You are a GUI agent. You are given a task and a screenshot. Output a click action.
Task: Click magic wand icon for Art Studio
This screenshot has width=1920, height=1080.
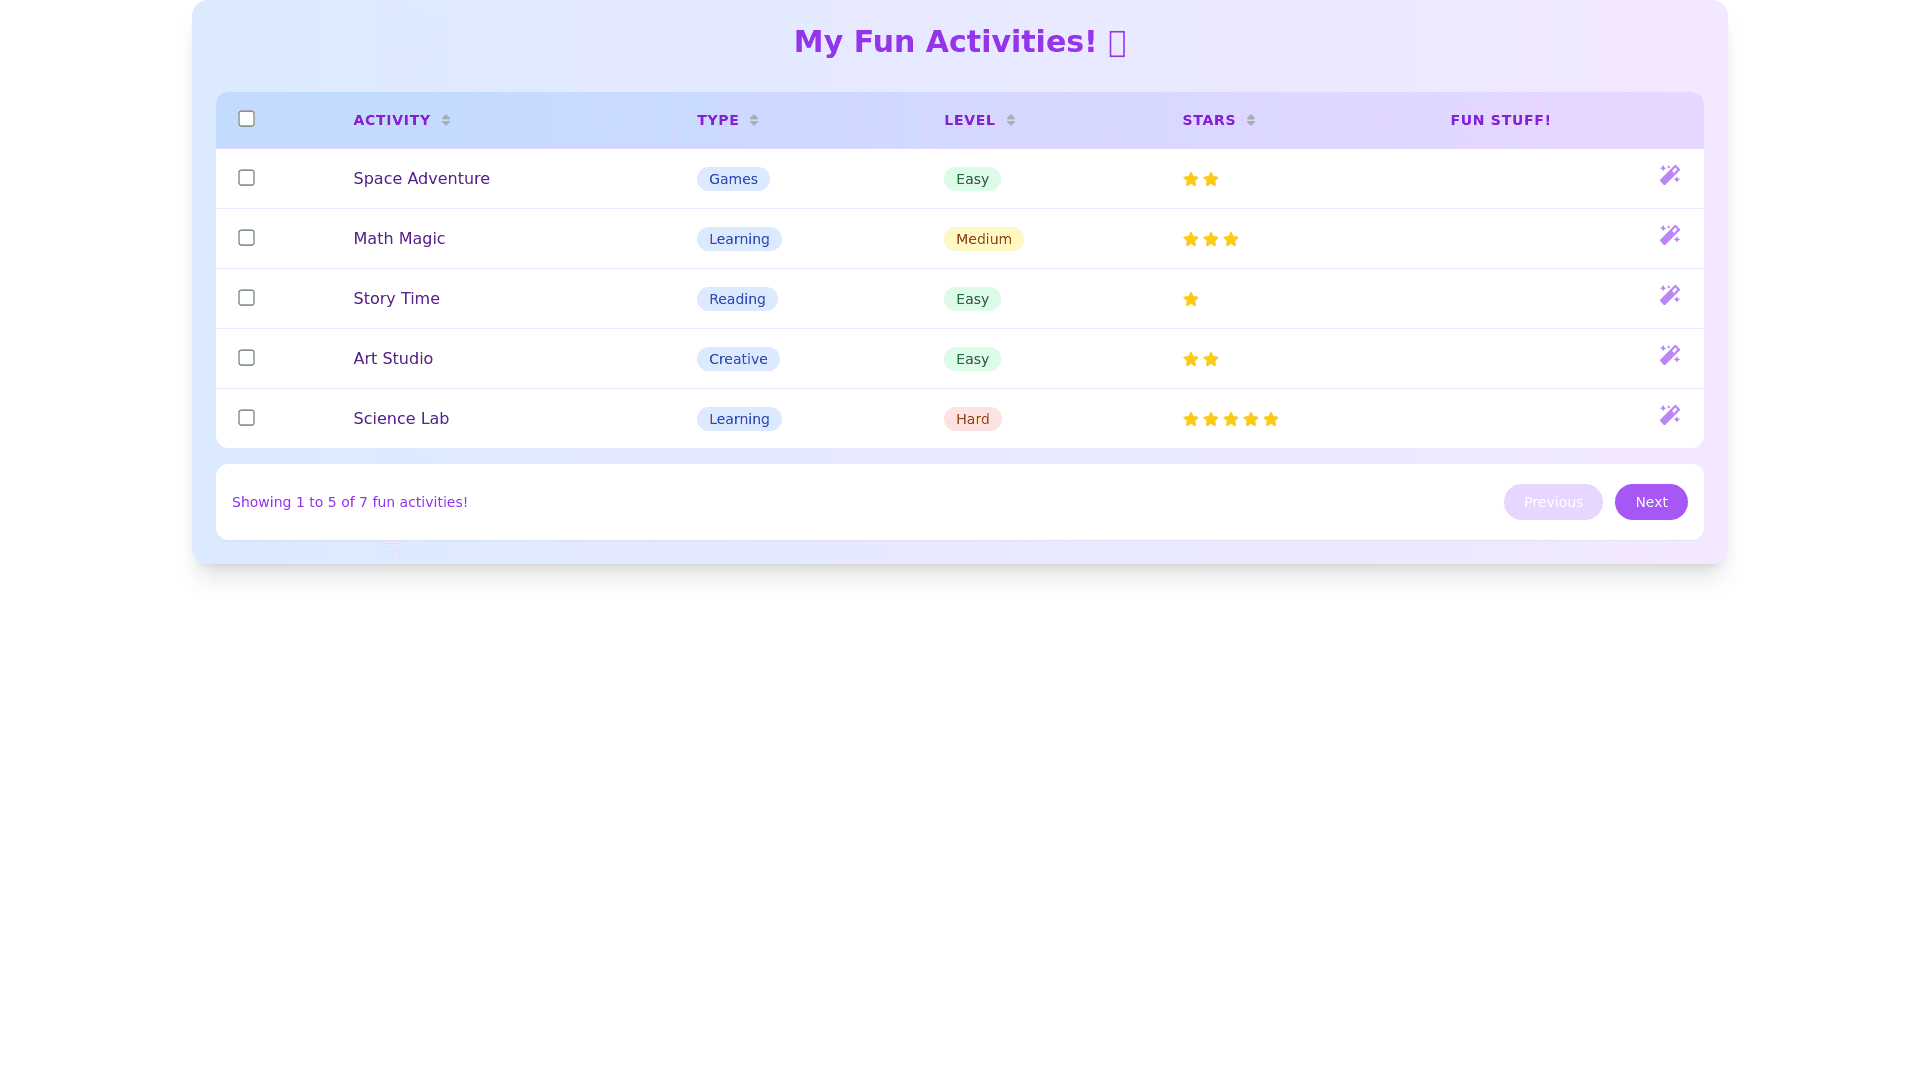1669,355
